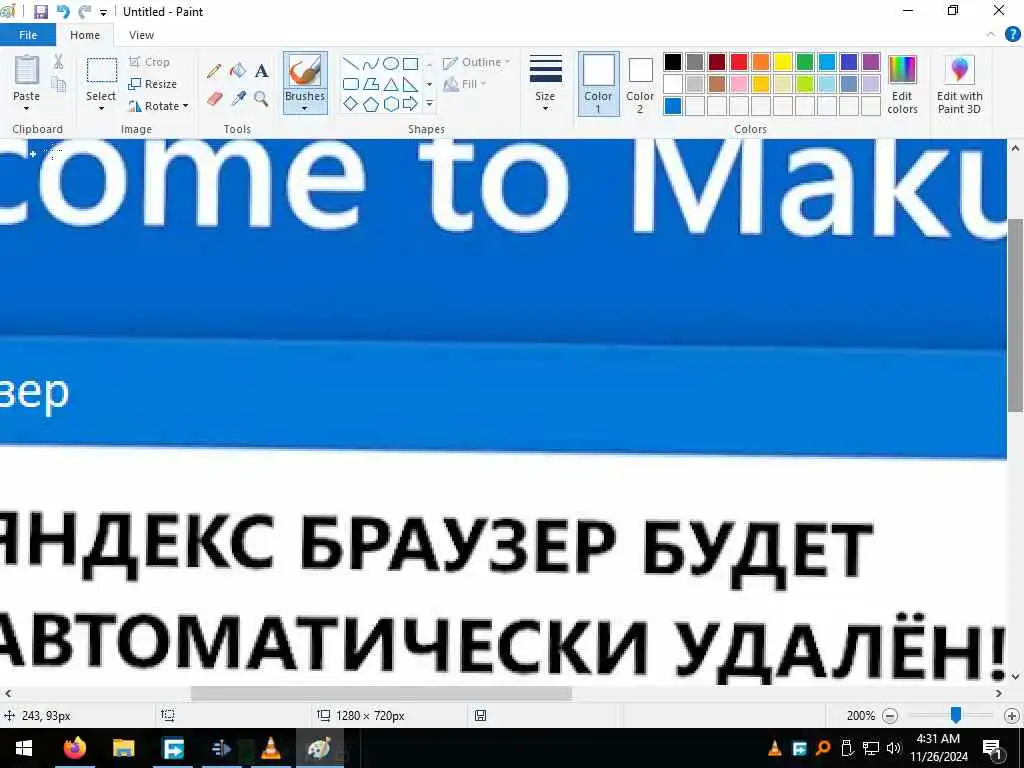Open the File menu
Image resolution: width=1024 pixels, height=768 pixels.
click(x=28, y=35)
